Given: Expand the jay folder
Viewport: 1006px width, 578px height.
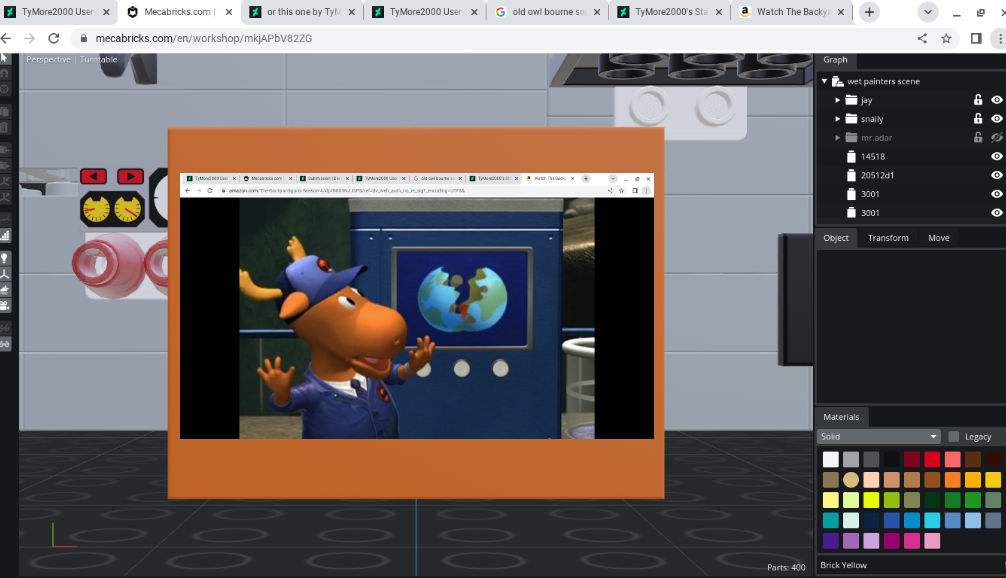Looking at the screenshot, I should (837, 100).
